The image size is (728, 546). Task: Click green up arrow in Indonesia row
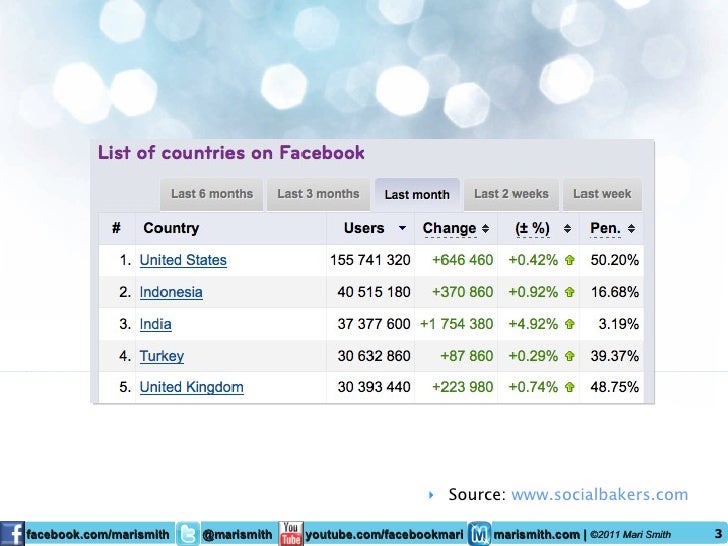click(x=570, y=292)
